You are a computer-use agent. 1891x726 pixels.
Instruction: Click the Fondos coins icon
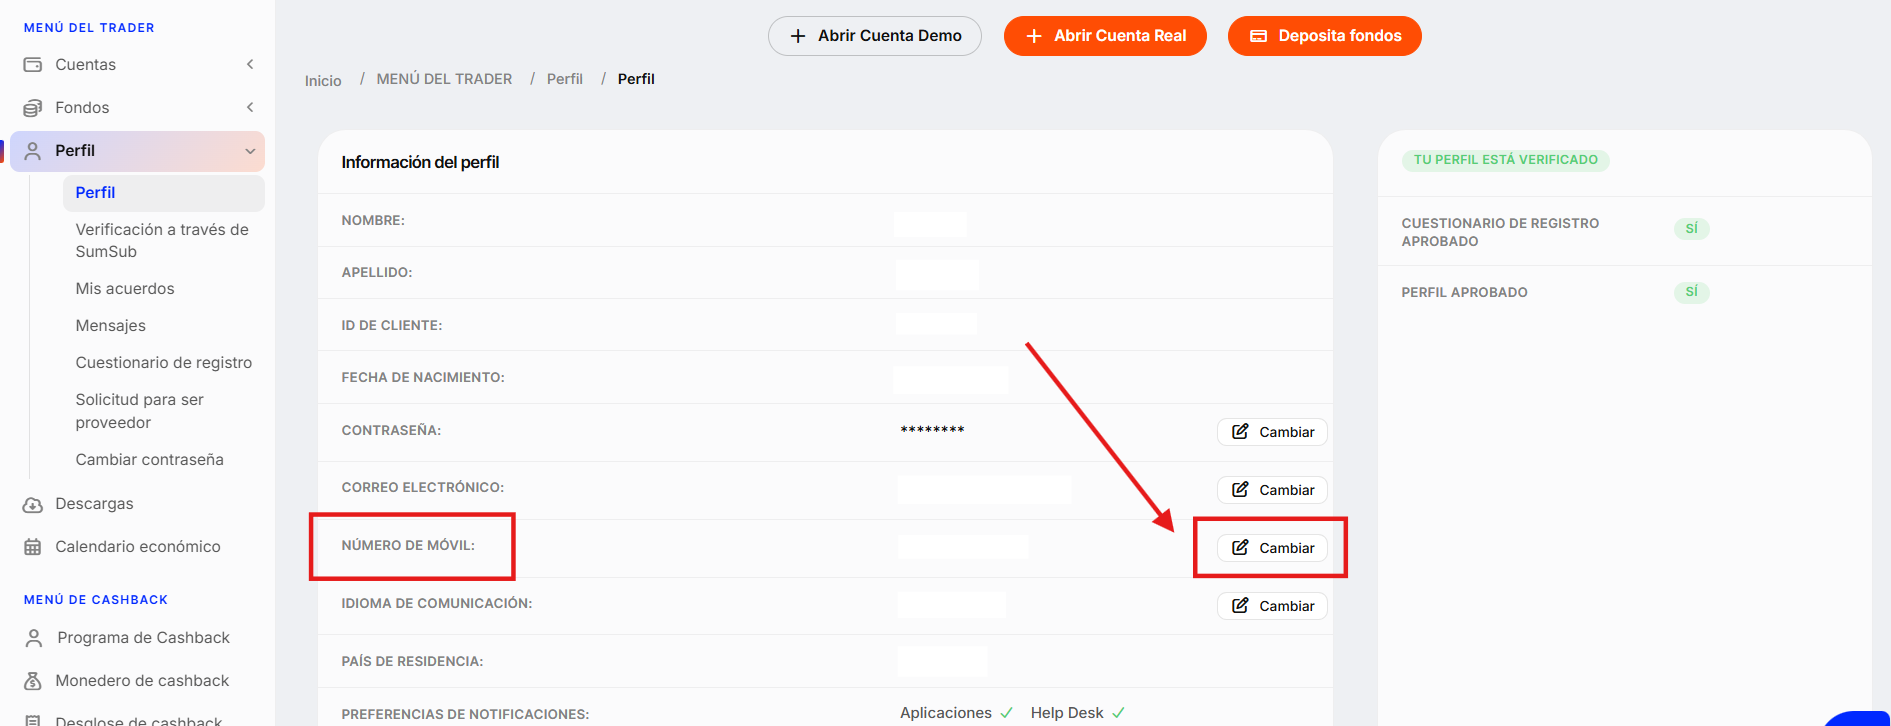[33, 108]
